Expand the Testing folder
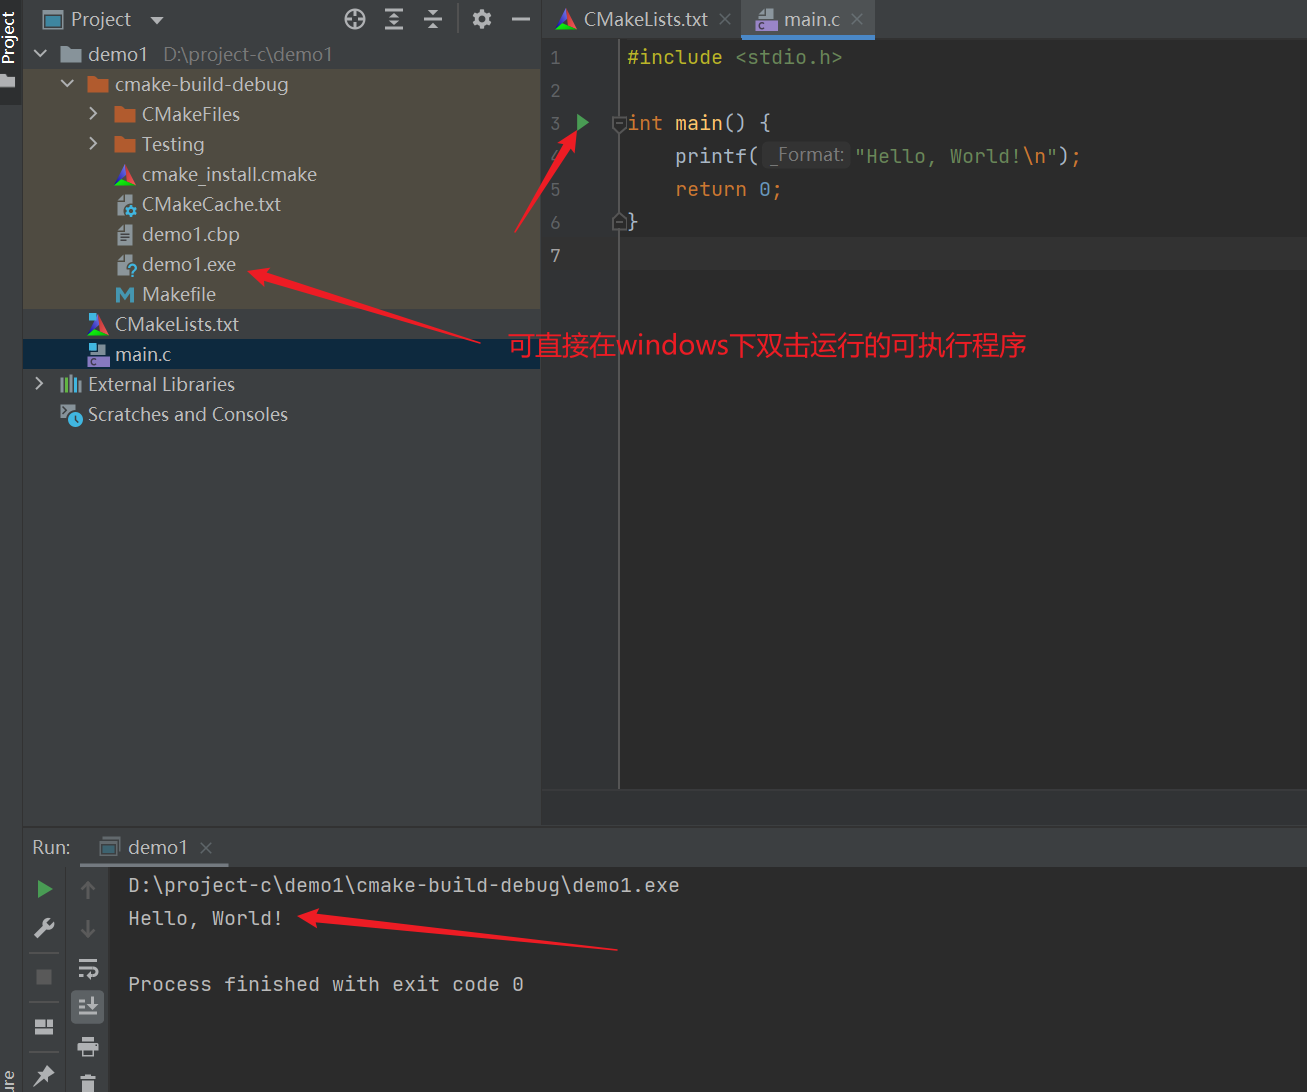Image resolution: width=1307 pixels, height=1092 pixels. point(94,144)
